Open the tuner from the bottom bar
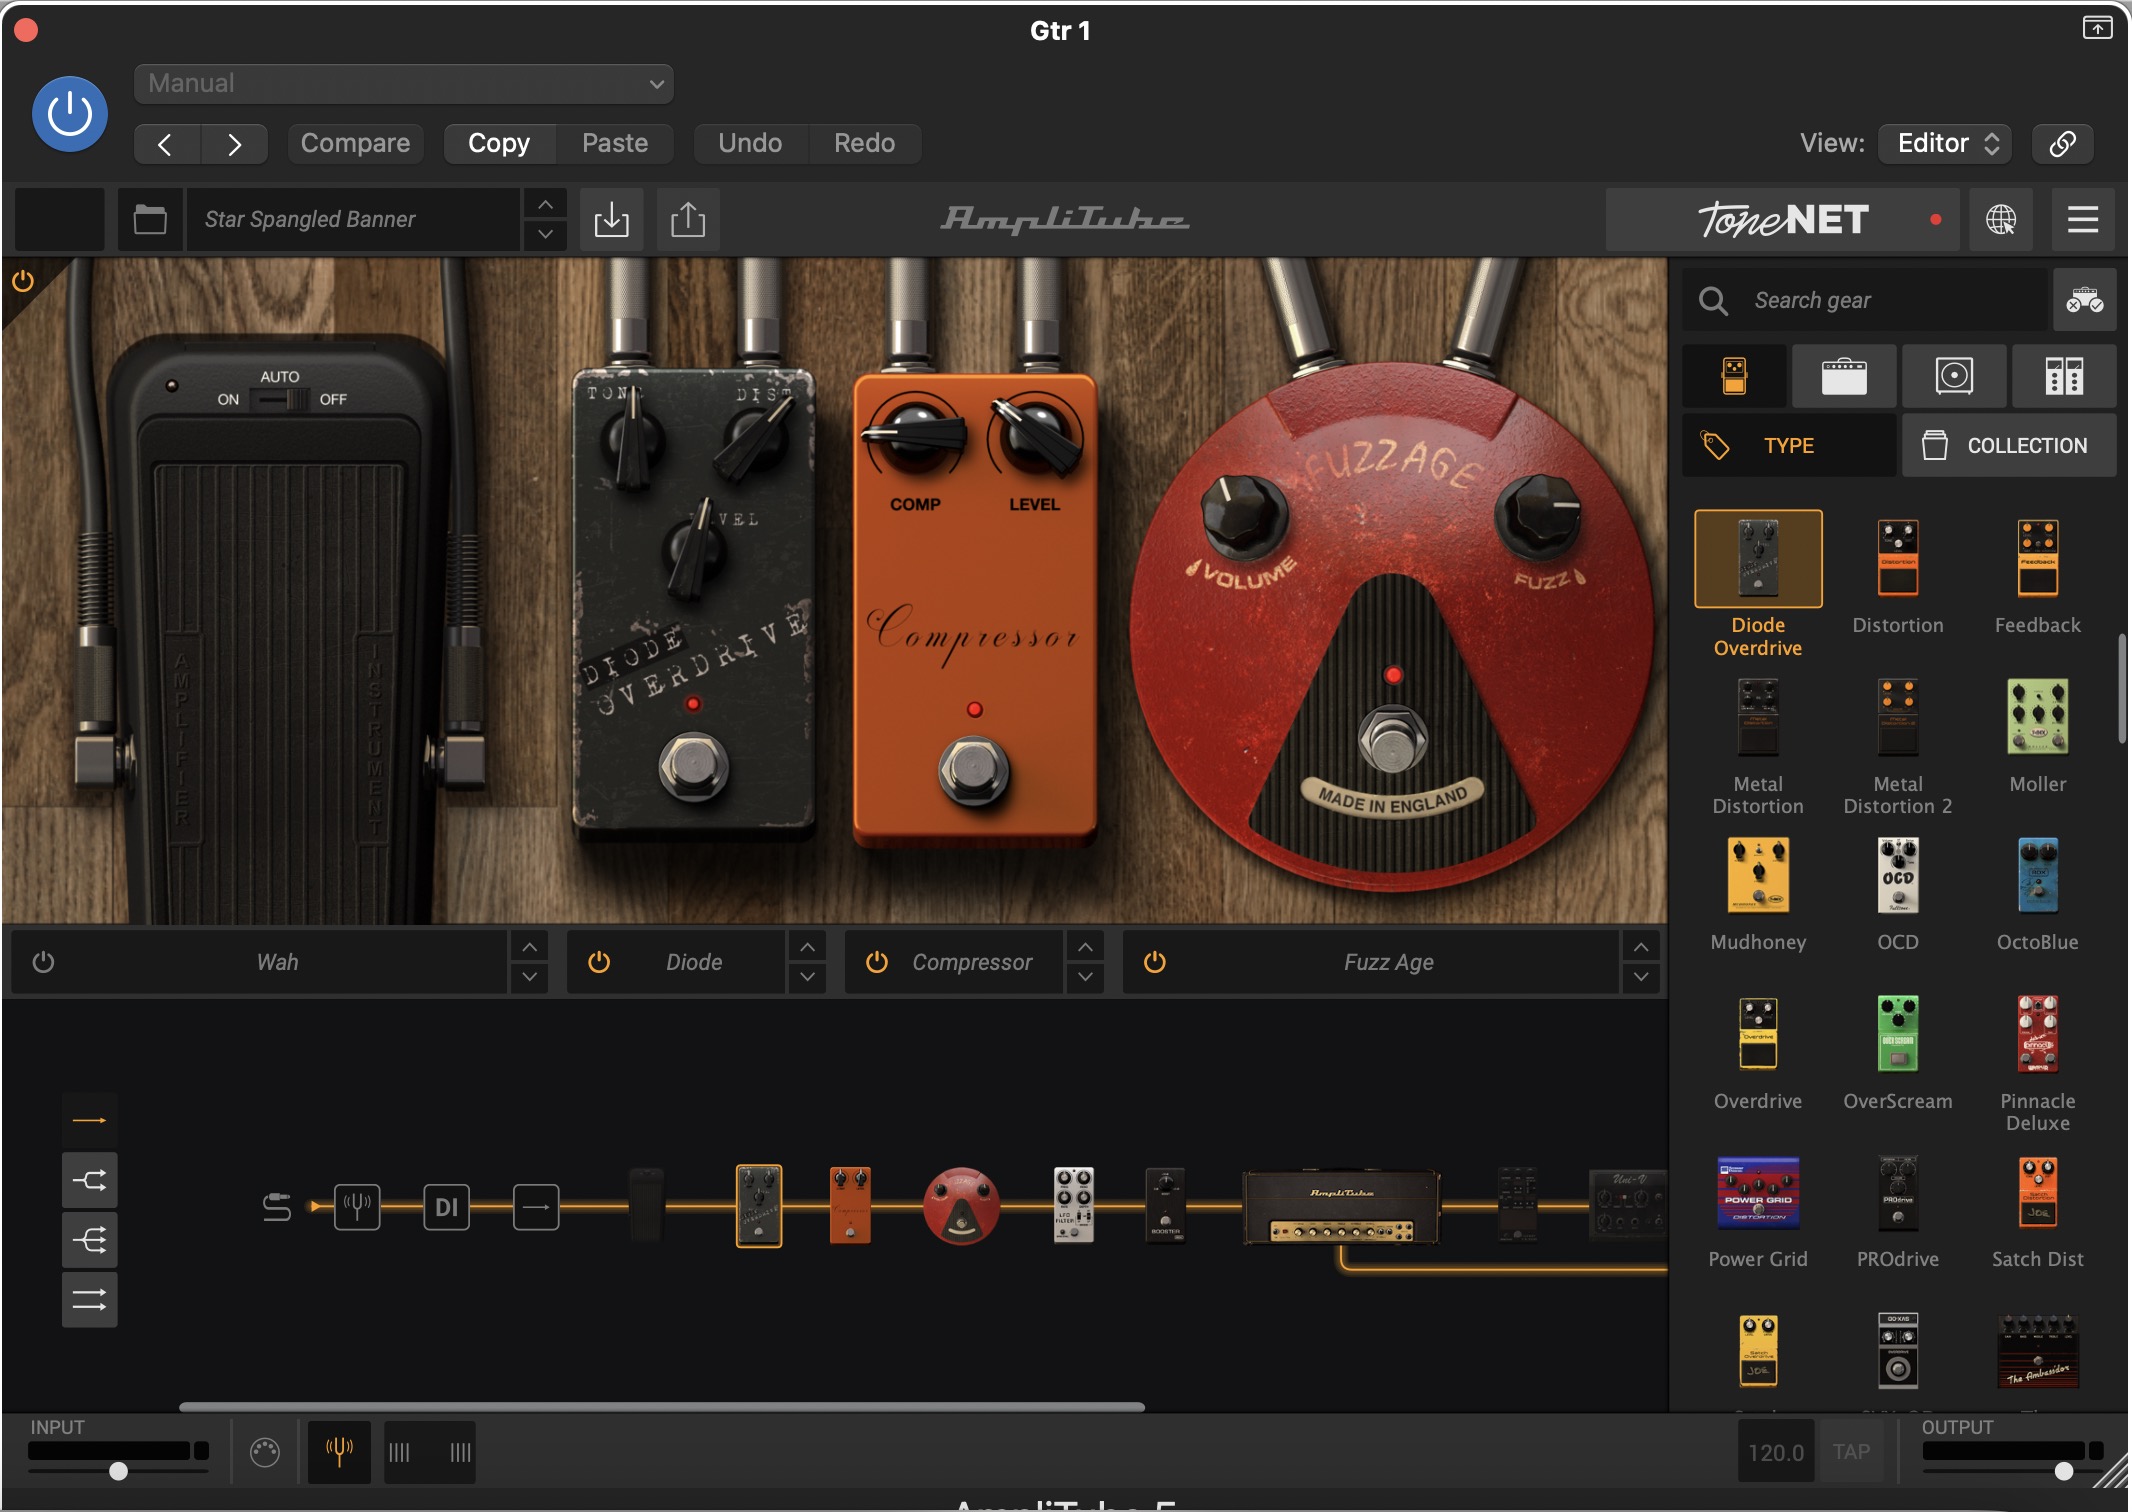The width and height of the screenshot is (2132, 1512). click(x=339, y=1451)
